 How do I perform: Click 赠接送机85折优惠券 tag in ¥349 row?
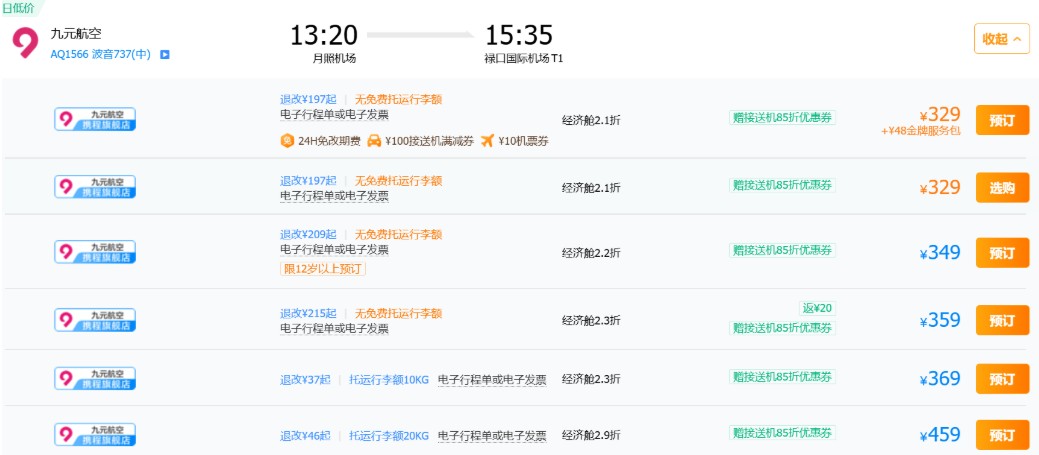click(x=783, y=250)
